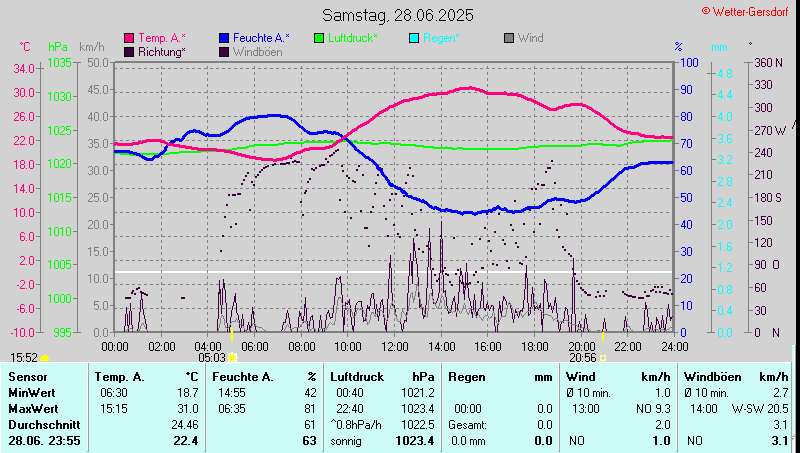Viewport: 800px width, 453px height.
Task: Click the Windböen table column header
Action: (x=713, y=377)
